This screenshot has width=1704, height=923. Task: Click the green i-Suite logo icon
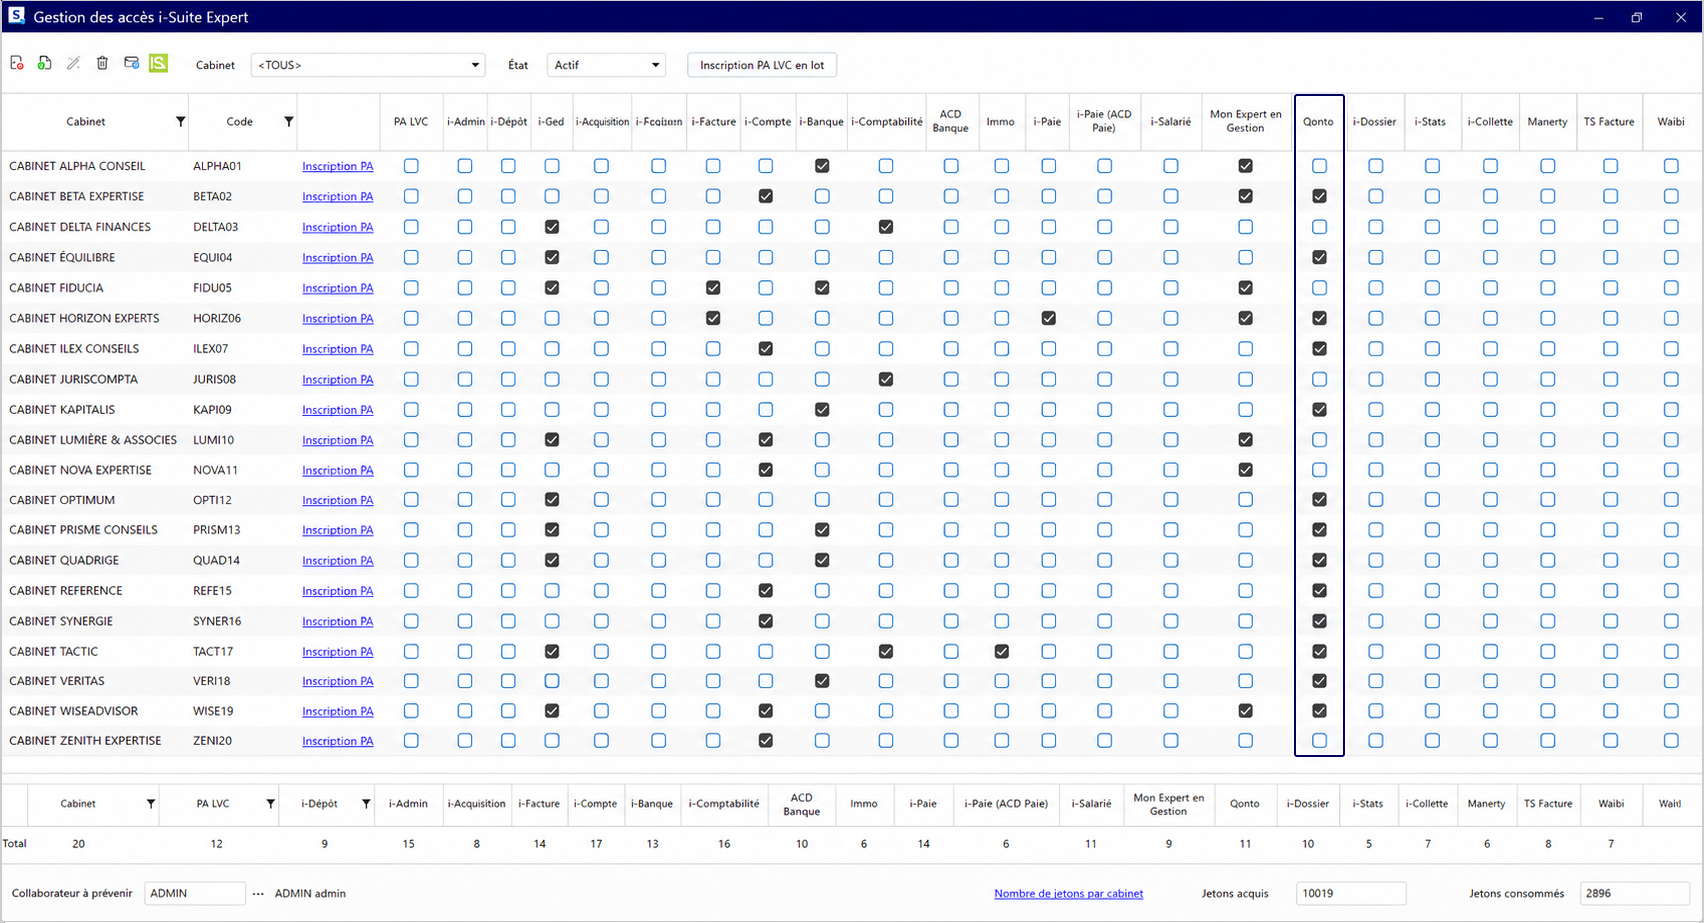[x=158, y=64]
